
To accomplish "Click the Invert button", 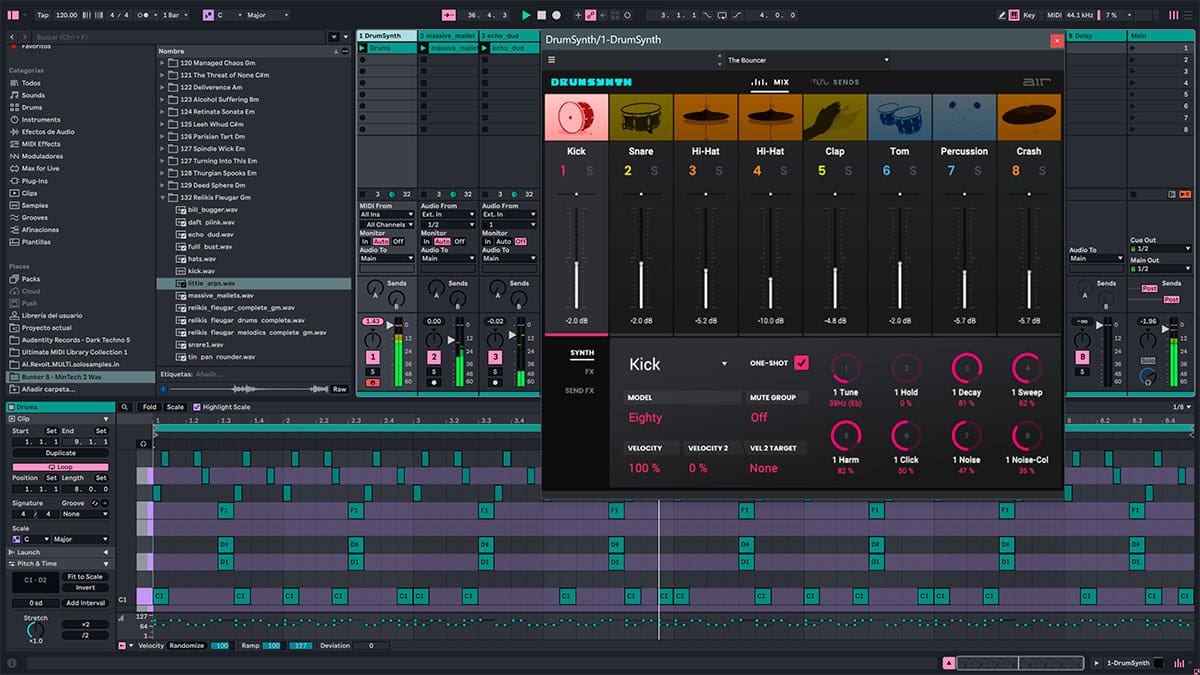I will coord(85,588).
